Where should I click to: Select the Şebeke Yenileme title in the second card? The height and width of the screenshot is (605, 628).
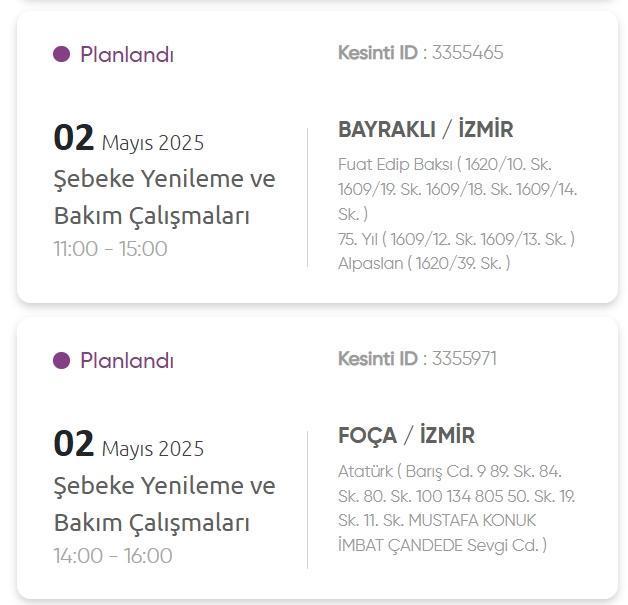pyautogui.click(x=164, y=504)
